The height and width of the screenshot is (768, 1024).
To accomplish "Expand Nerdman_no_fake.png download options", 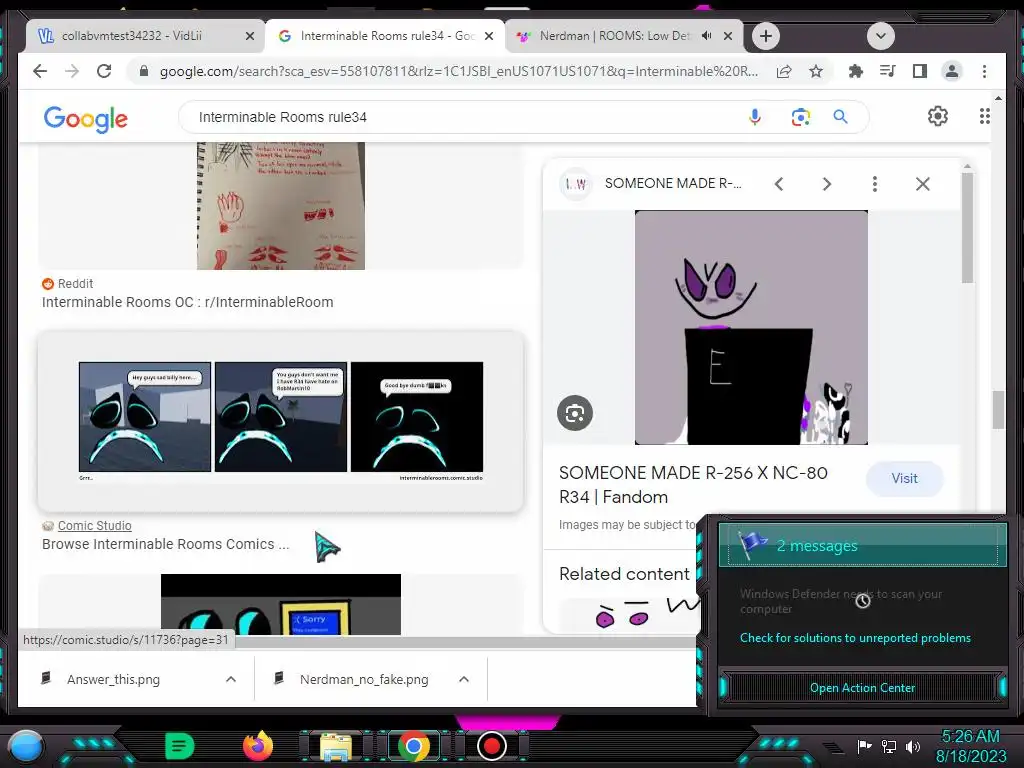I will pos(464,679).
